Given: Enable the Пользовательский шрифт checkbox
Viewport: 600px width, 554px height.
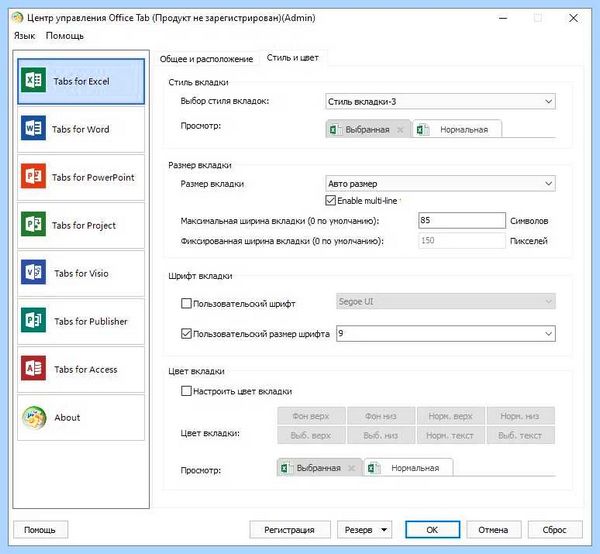Looking at the screenshot, I should click(186, 303).
